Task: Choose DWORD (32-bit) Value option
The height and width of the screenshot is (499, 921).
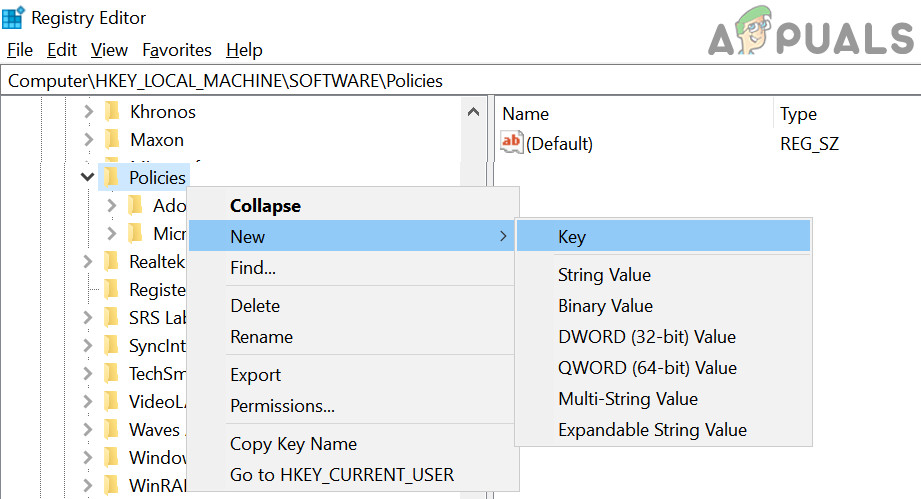Action: (646, 337)
